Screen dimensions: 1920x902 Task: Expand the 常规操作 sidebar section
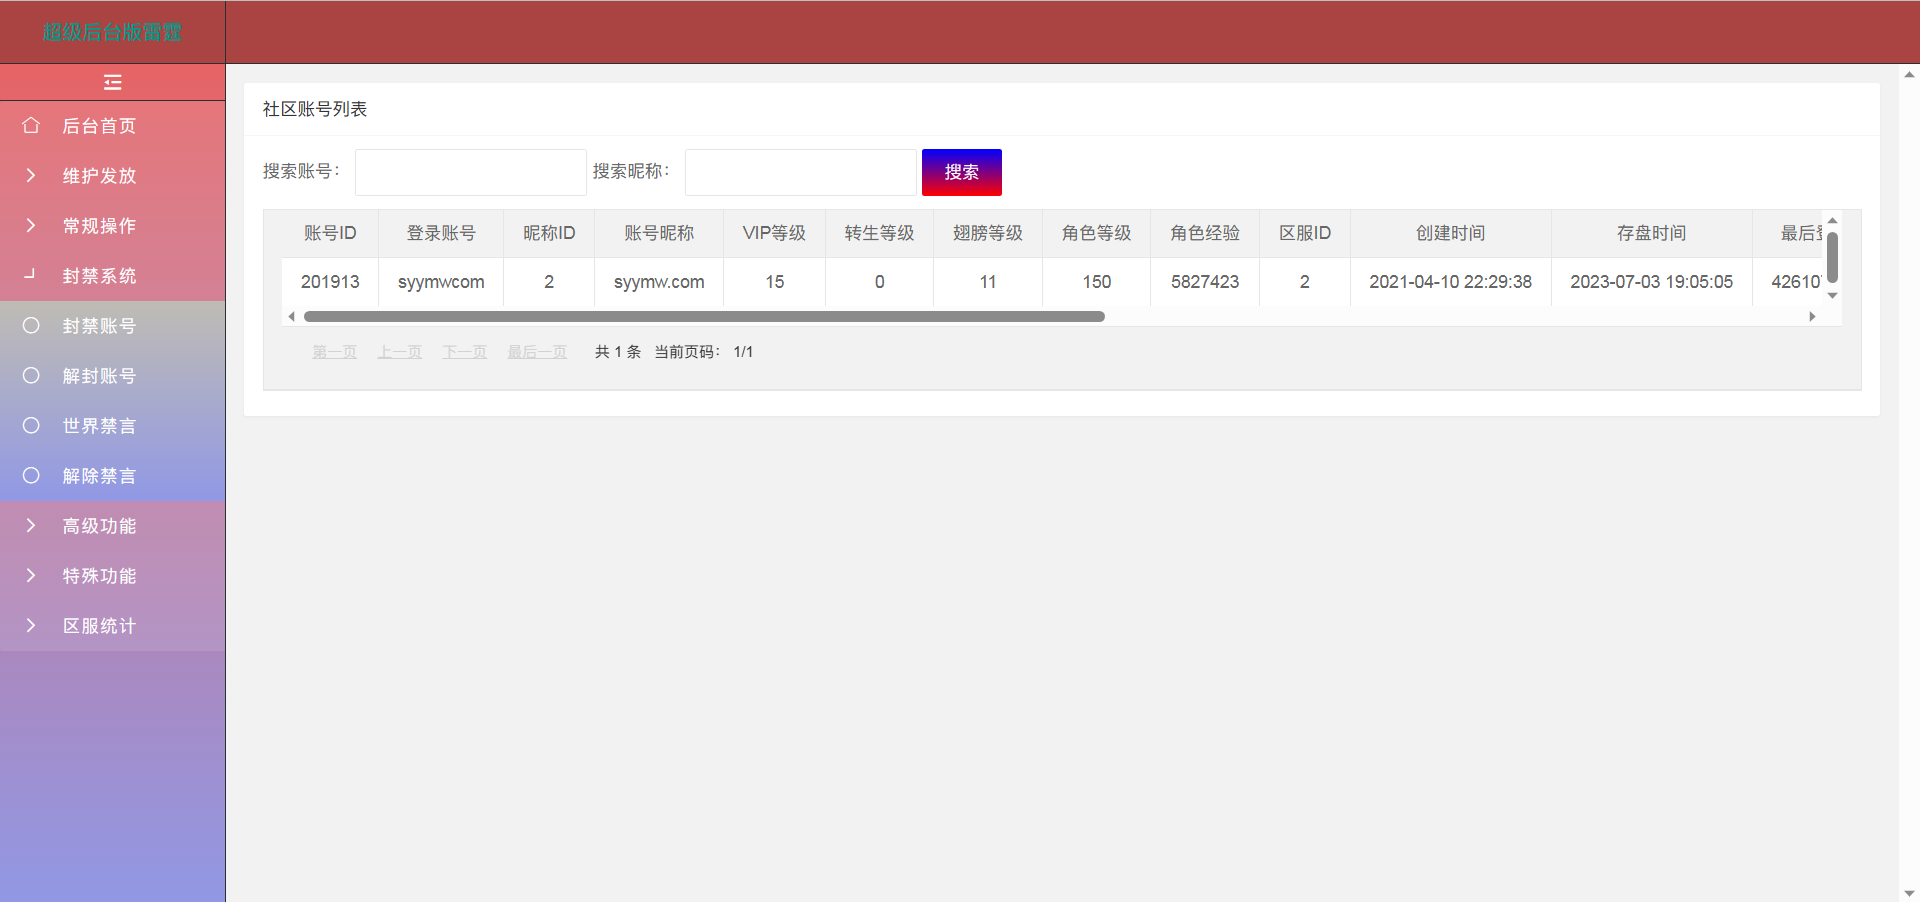pos(99,226)
